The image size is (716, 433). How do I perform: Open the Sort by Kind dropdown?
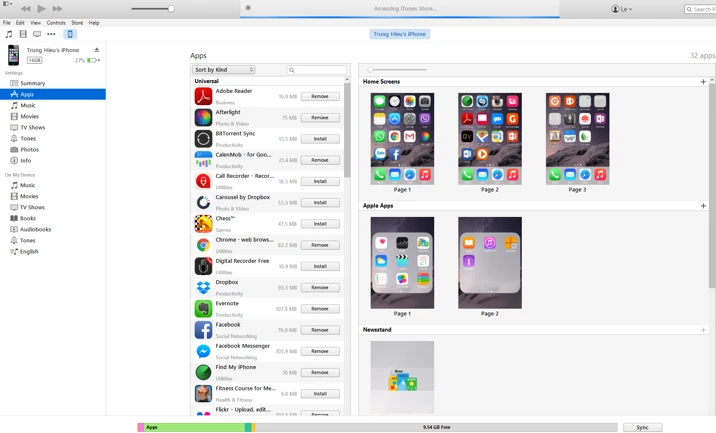click(223, 70)
